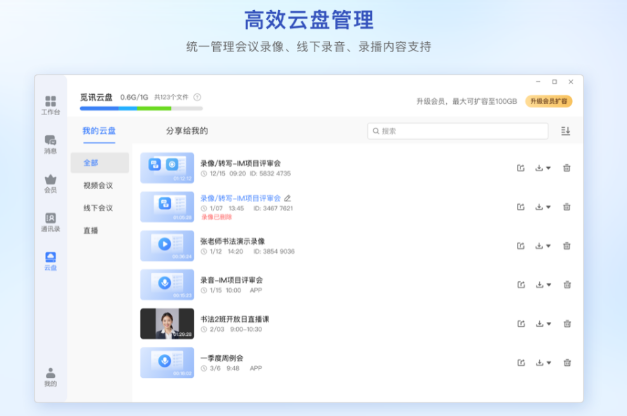This screenshot has width=627, height=416.
Task: Open the 一季度周例会 audio thumbnail
Action: click(167, 362)
